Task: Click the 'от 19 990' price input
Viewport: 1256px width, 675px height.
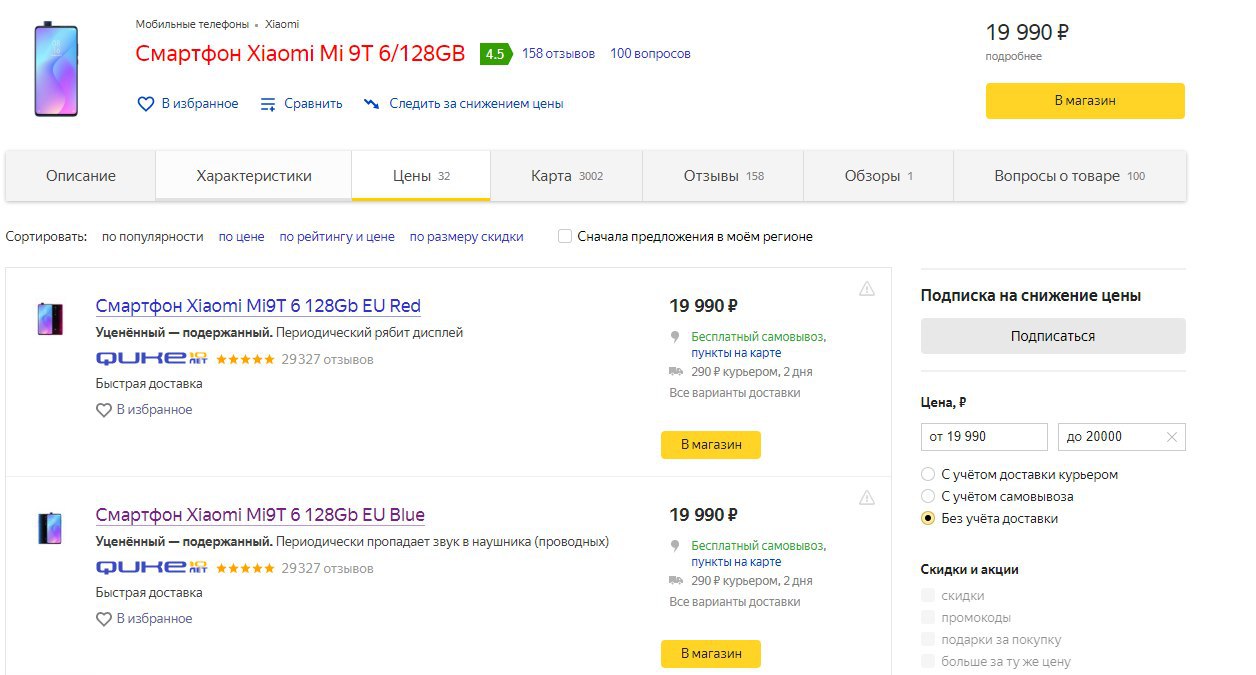Action: [x=984, y=437]
